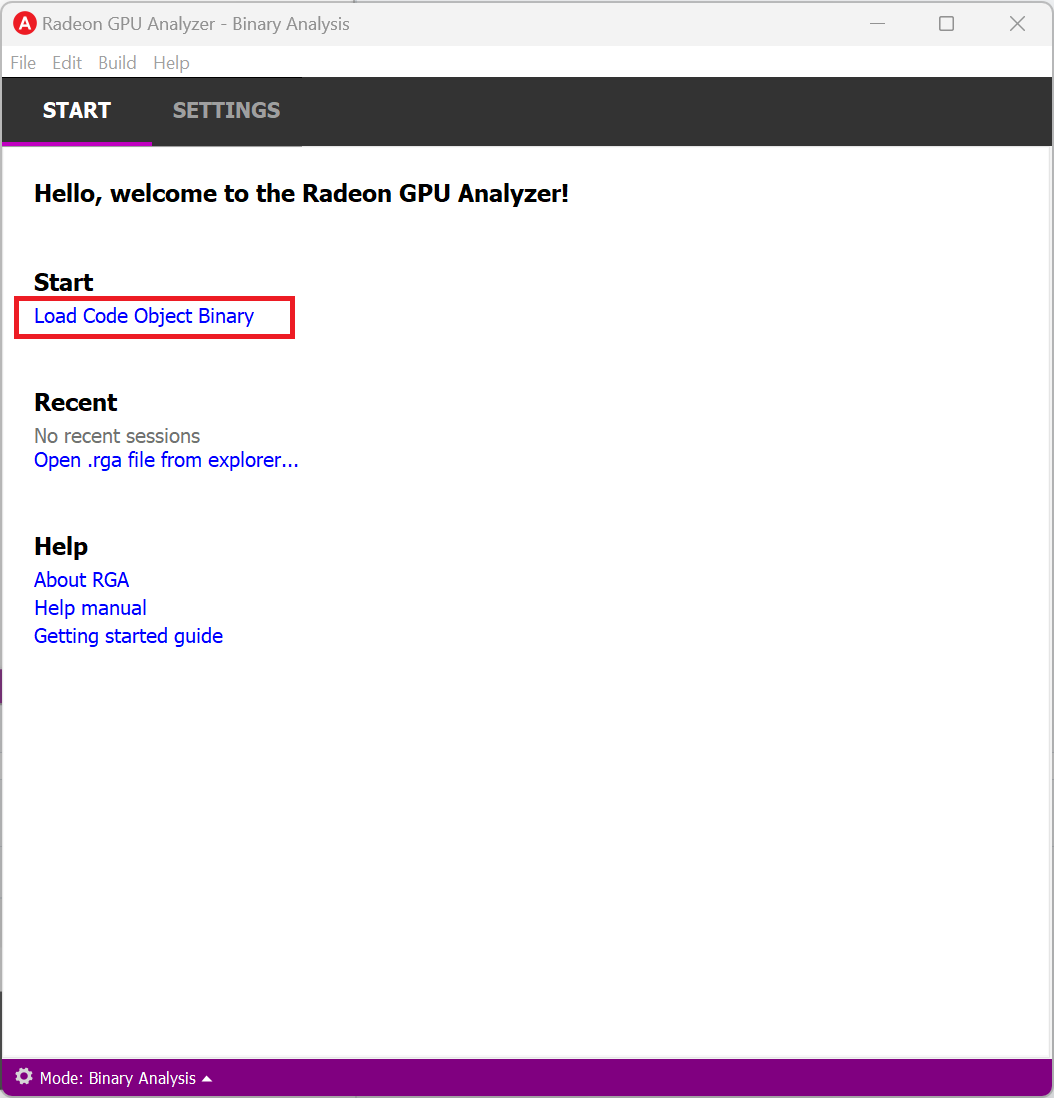
Task: Open .rga file from explorer link
Action: tap(166, 460)
